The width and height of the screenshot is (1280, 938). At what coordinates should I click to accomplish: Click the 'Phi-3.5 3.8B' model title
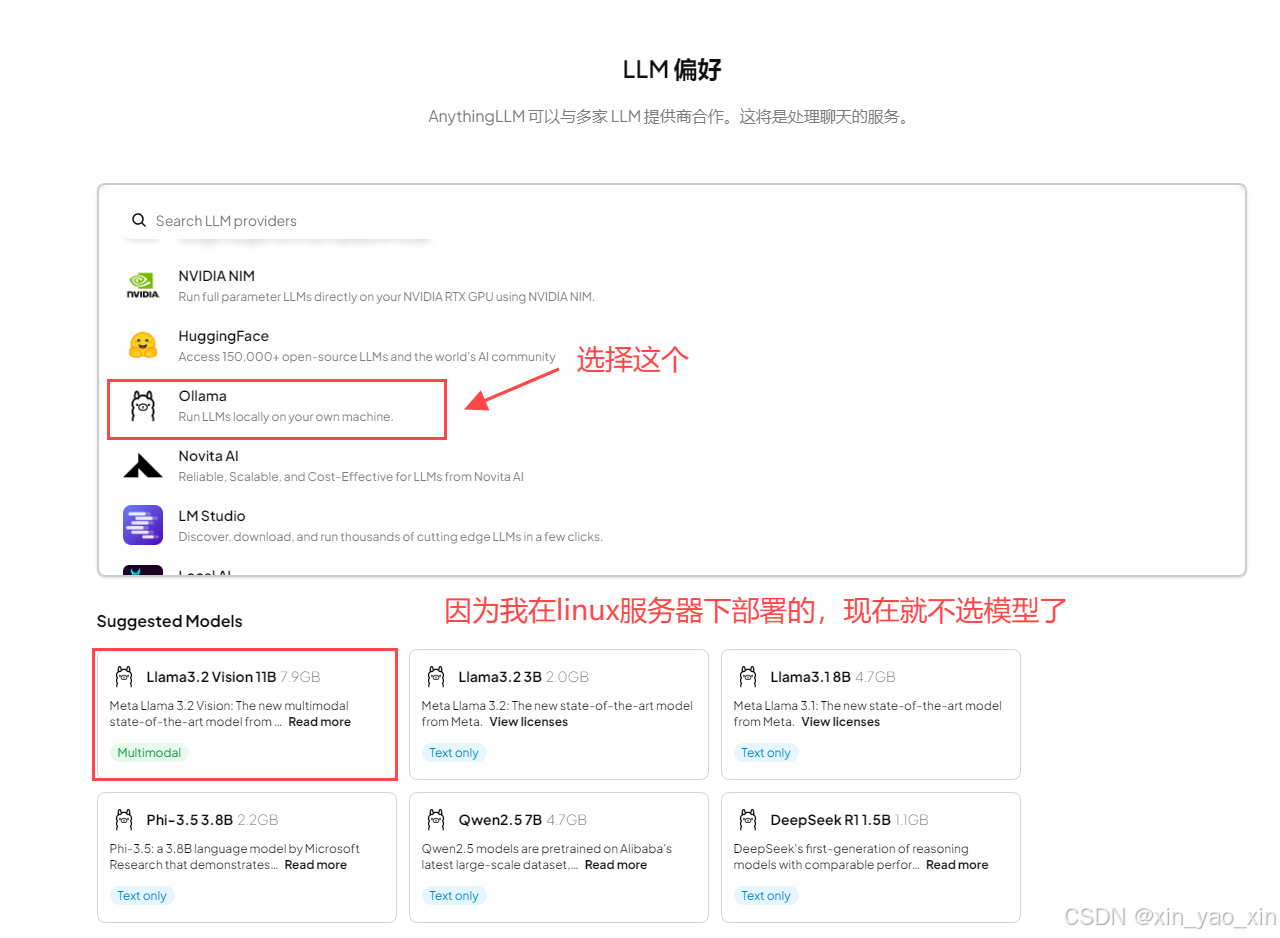[190, 820]
